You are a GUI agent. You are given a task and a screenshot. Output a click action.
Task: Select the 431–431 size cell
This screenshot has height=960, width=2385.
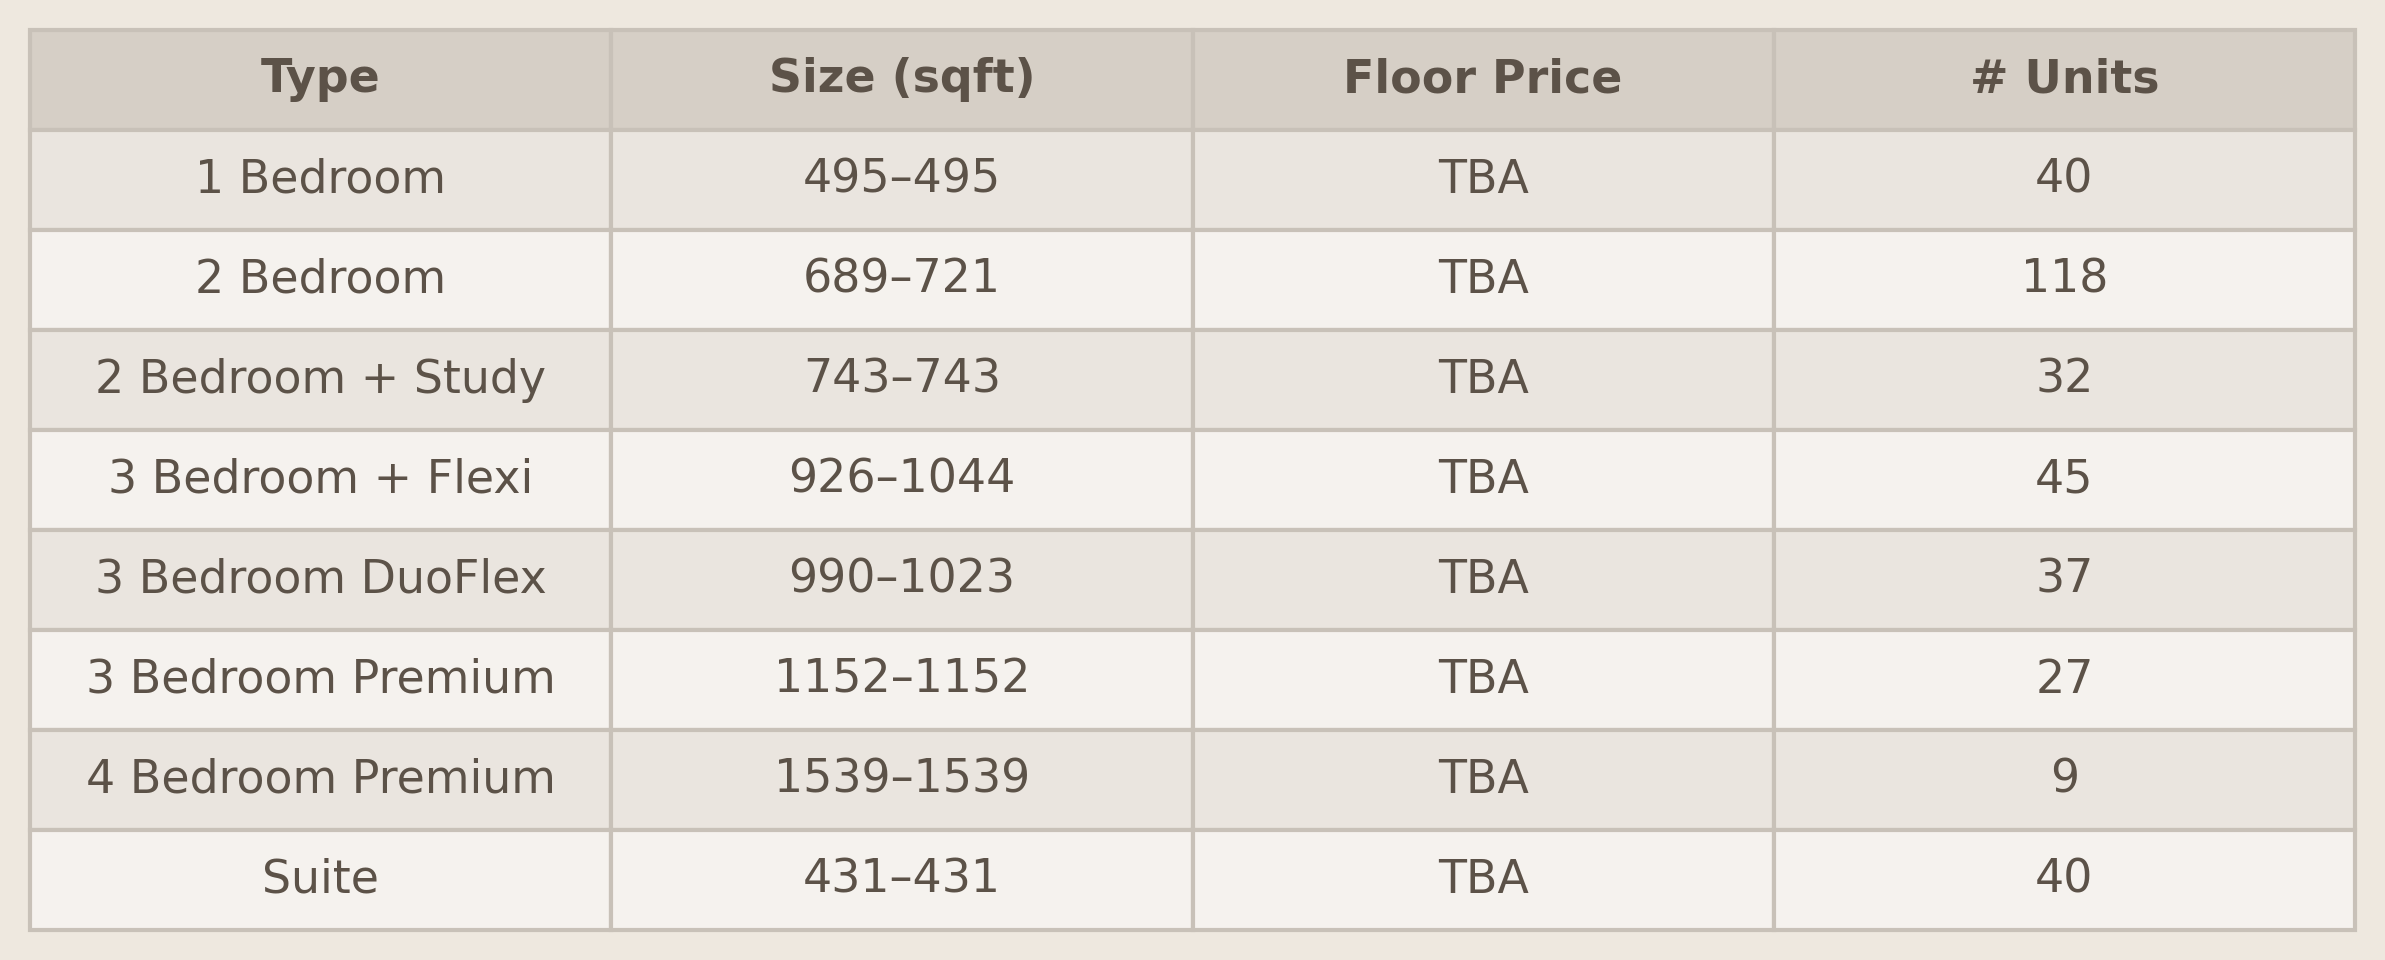(x=901, y=879)
